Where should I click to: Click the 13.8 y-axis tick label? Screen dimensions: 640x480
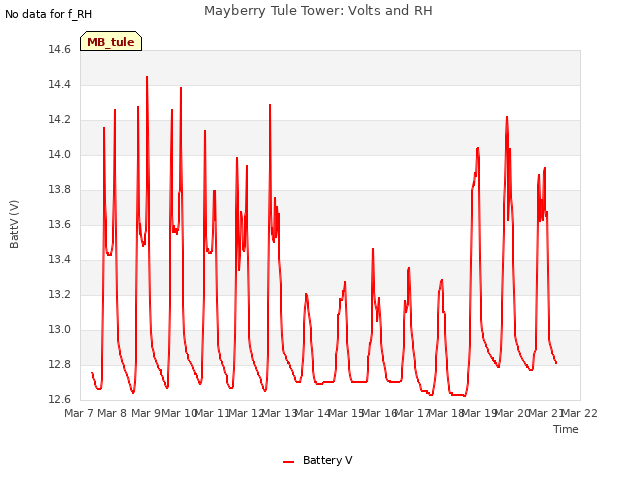[x=59, y=190]
